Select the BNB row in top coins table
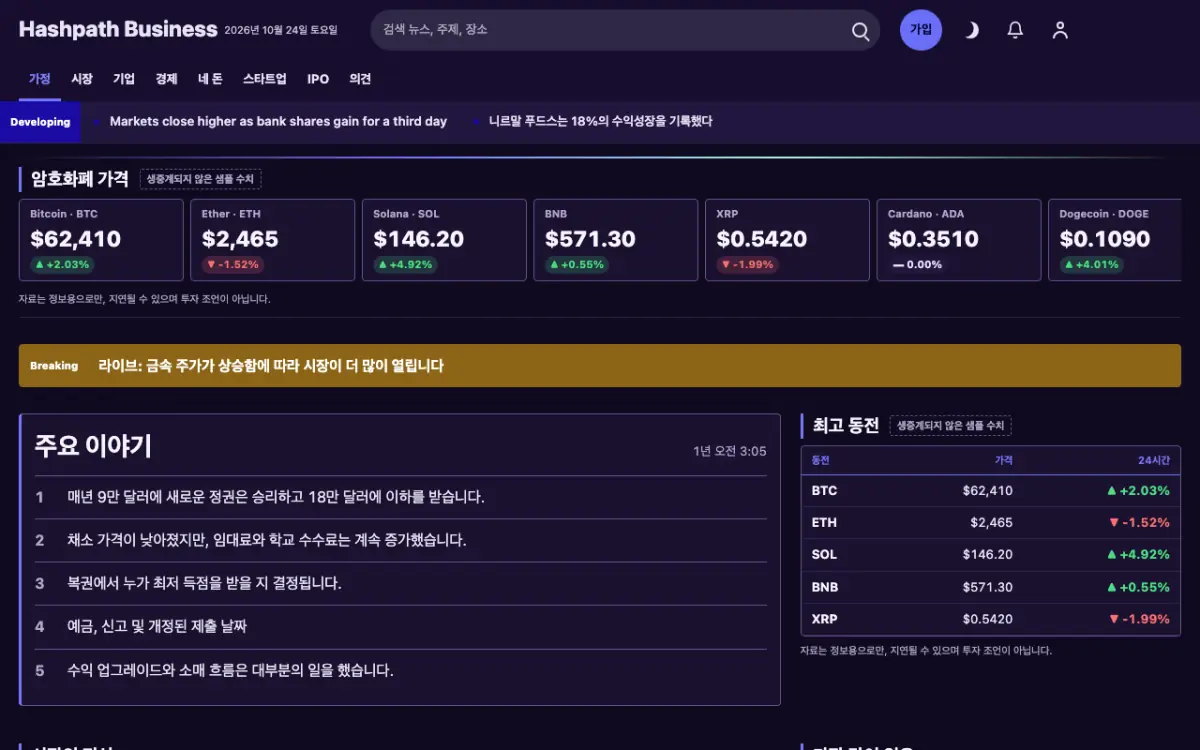Viewport: 1200px width, 750px height. (990, 587)
